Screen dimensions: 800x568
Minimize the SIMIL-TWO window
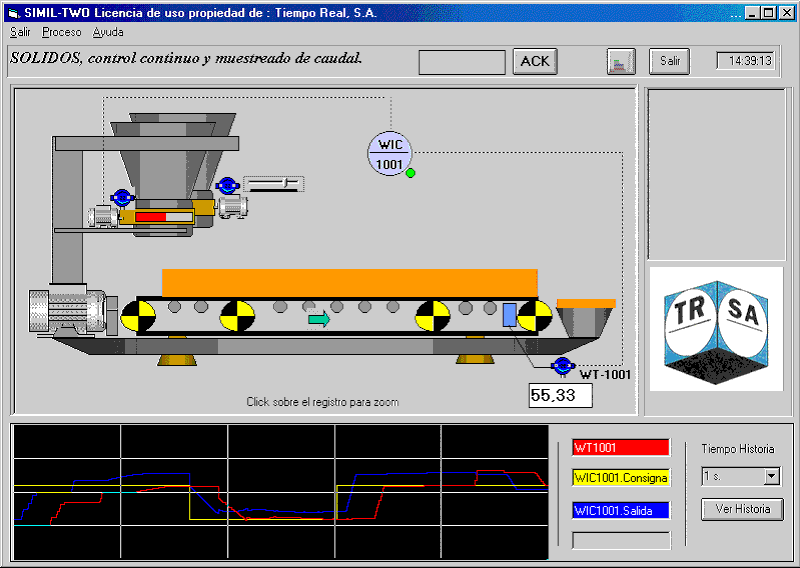(x=752, y=13)
